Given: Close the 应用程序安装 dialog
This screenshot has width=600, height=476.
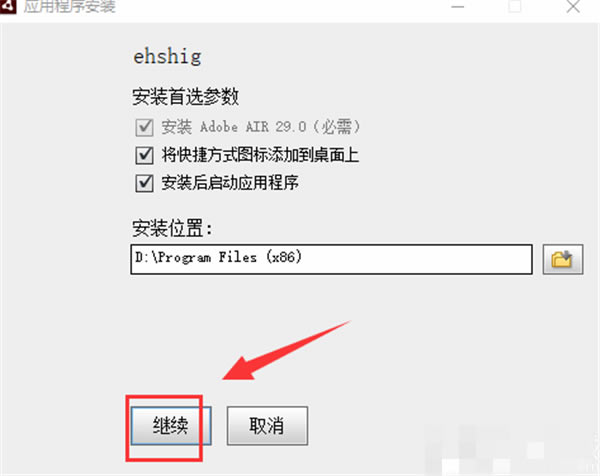Looking at the screenshot, I should click(x=573, y=7).
